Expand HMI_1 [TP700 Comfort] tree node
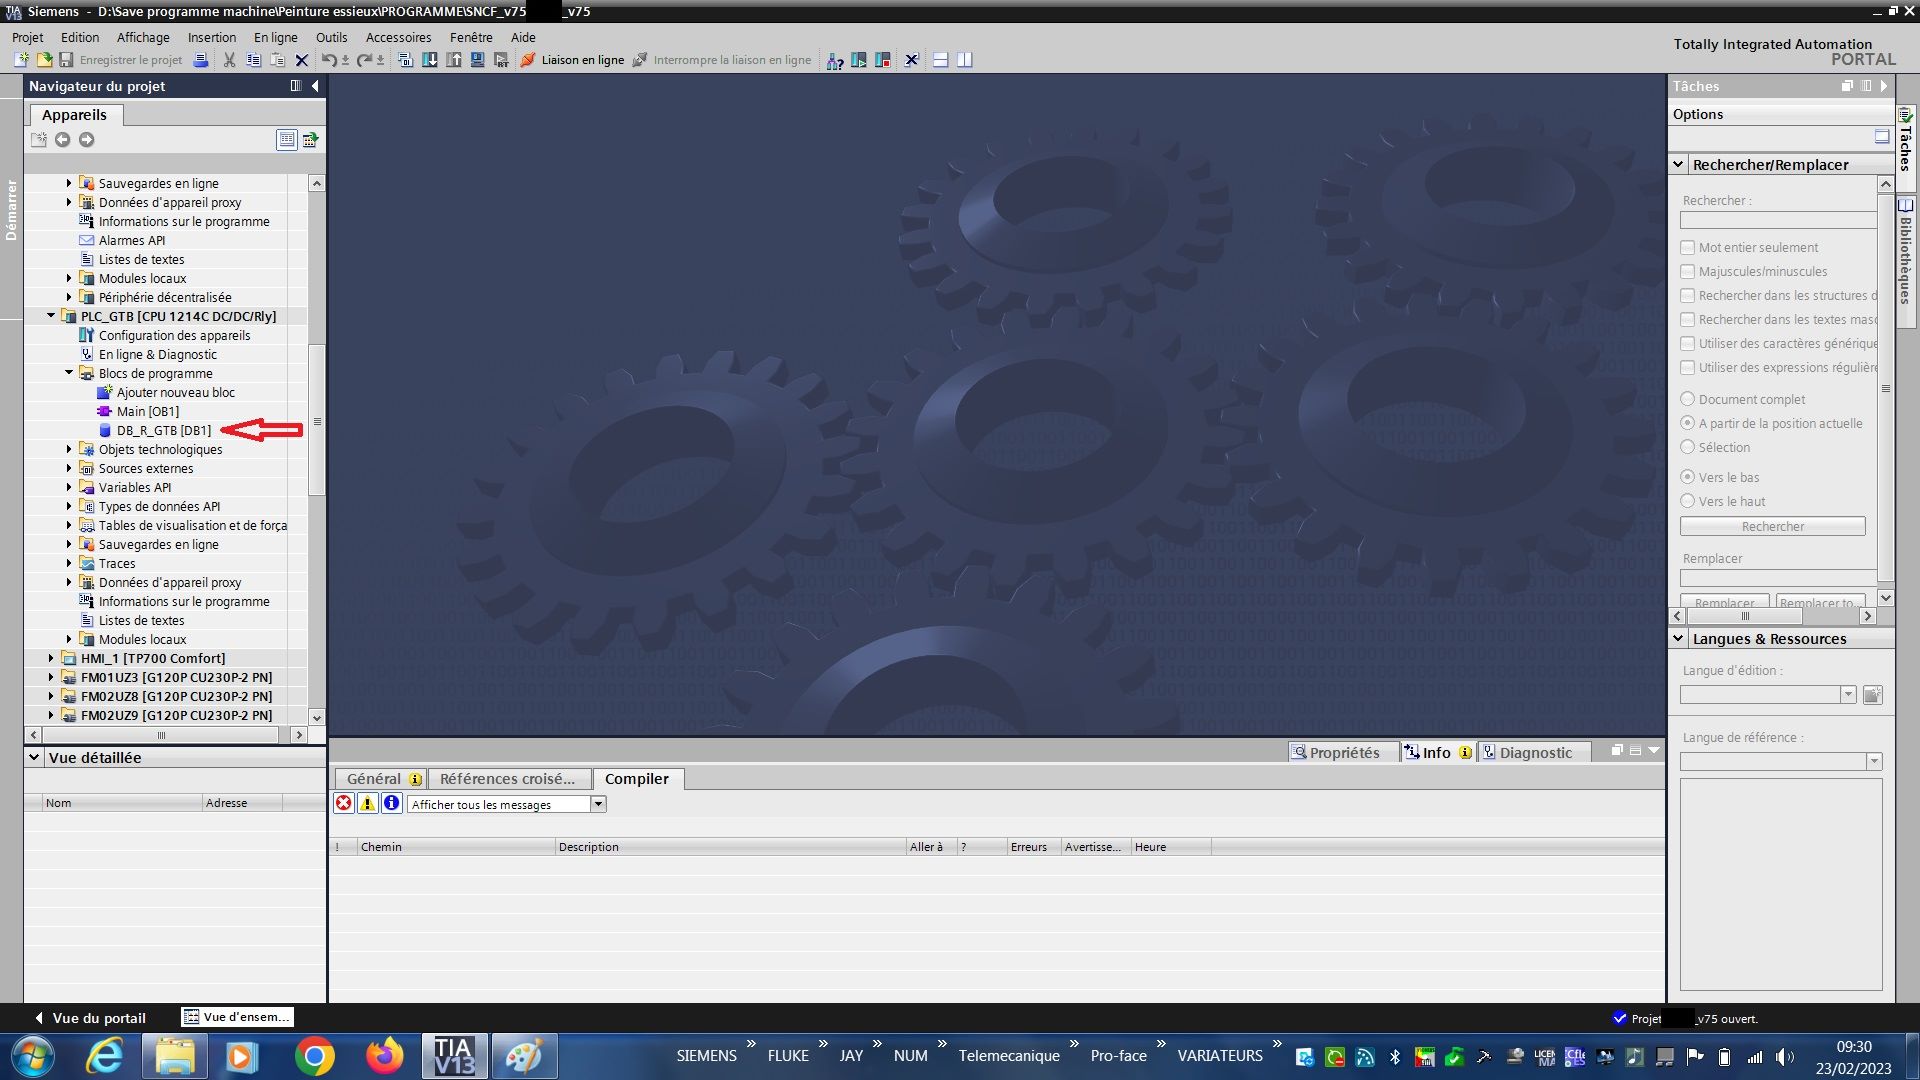This screenshot has width=1920, height=1080. point(51,658)
